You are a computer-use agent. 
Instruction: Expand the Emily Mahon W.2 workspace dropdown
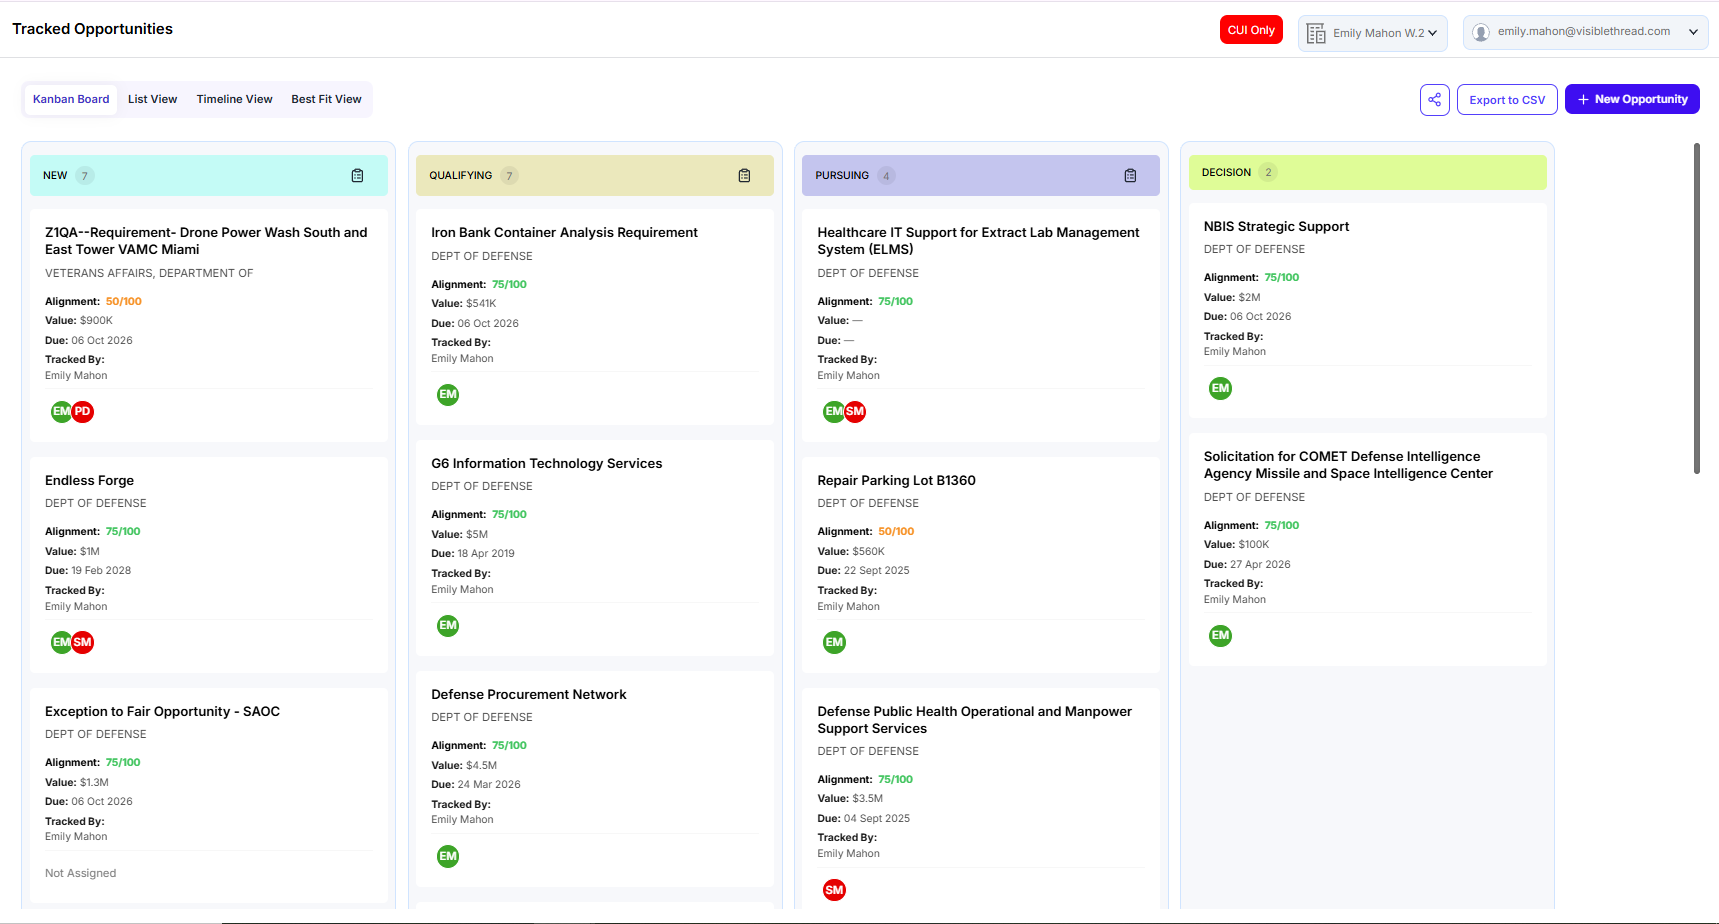[1373, 33]
